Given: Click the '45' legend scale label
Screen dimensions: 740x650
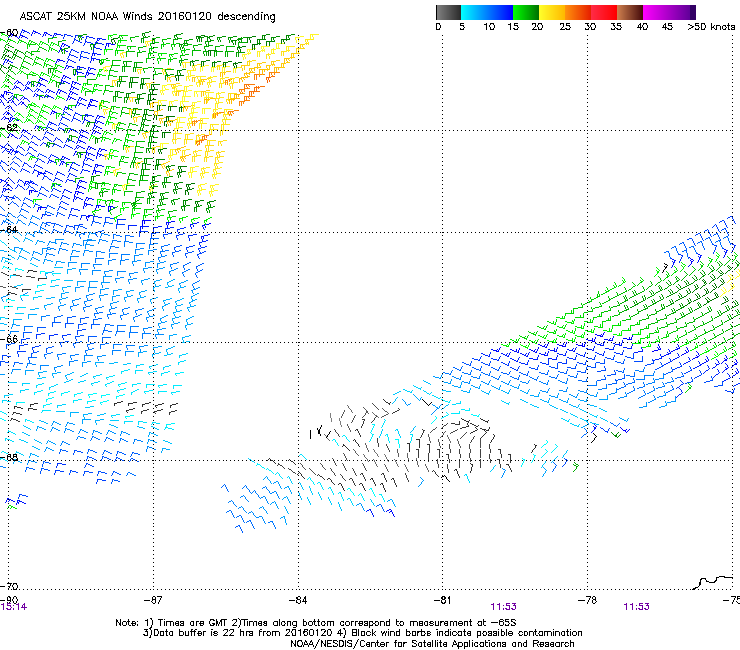Looking at the screenshot, I should (x=667, y=27).
